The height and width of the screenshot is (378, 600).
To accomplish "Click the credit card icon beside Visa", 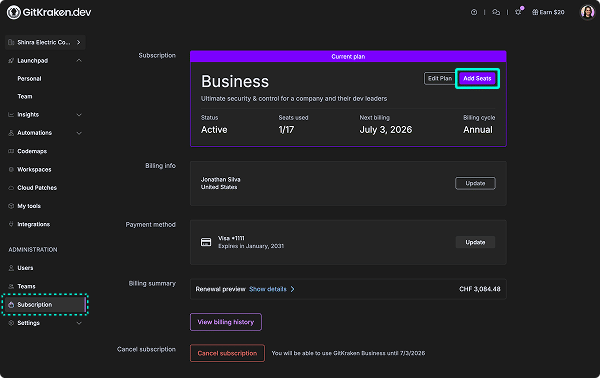I will tap(206, 242).
